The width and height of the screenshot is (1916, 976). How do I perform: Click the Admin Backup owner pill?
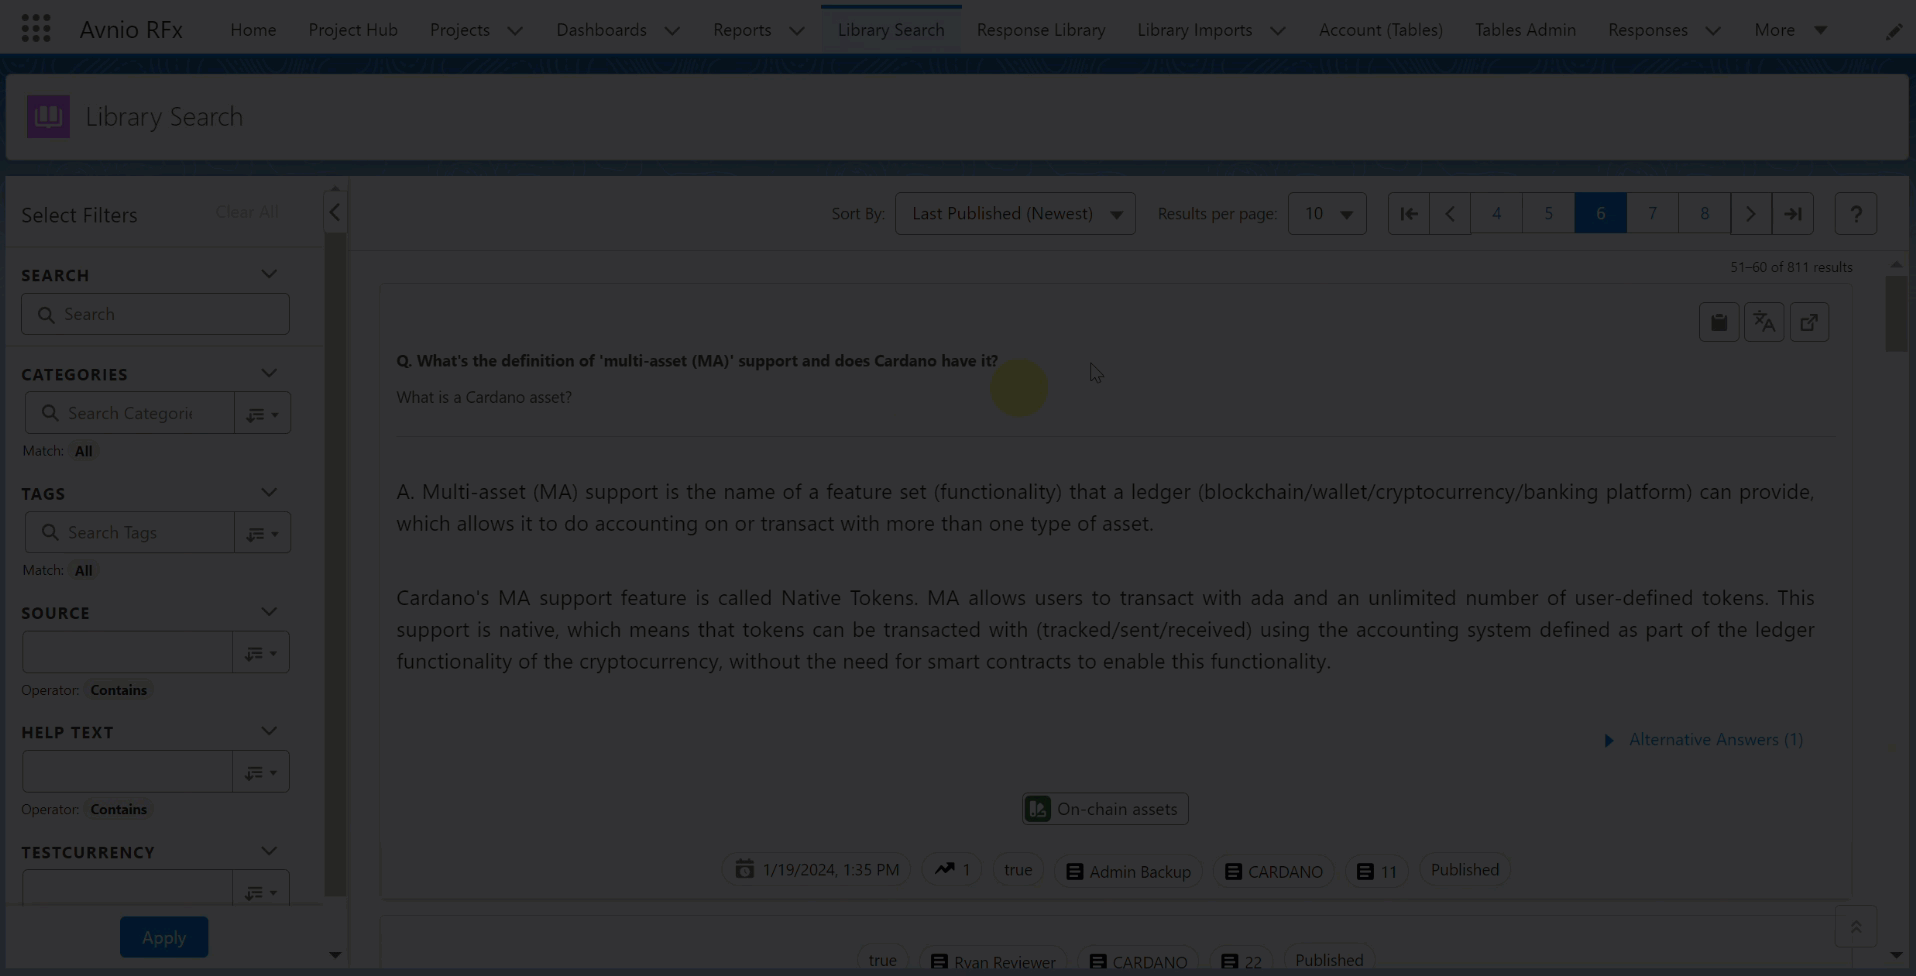tap(1128, 871)
